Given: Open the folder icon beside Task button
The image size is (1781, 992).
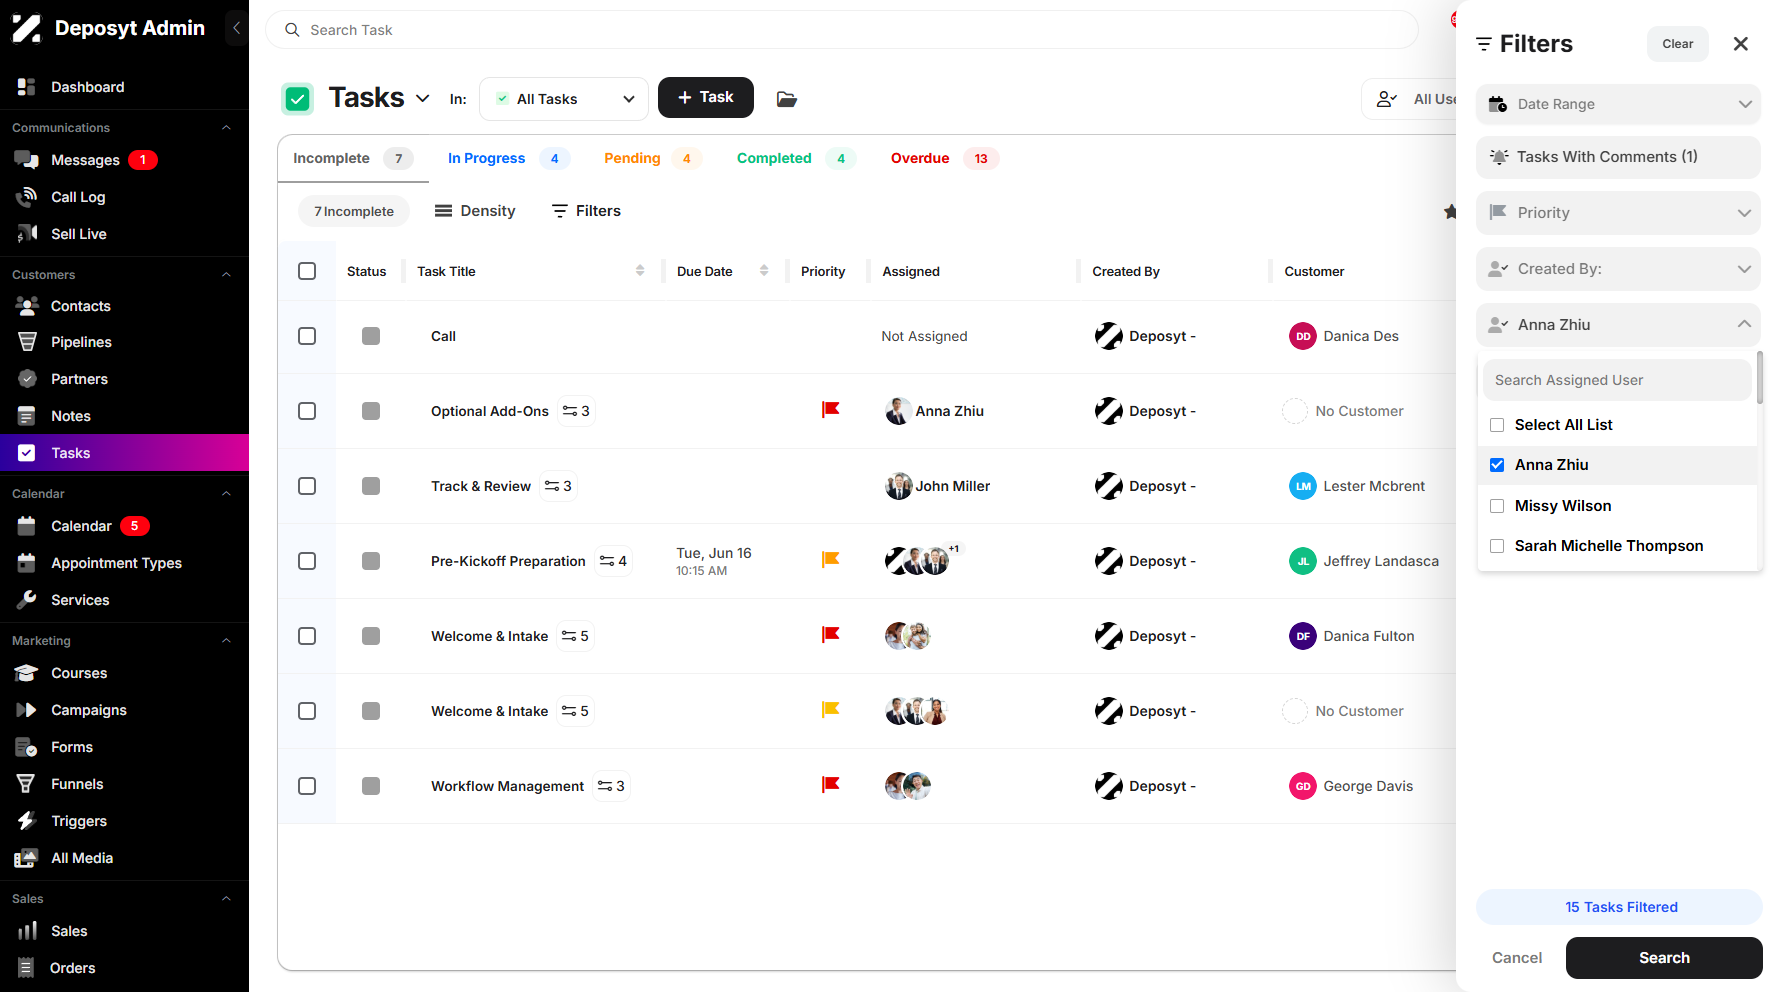Looking at the screenshot, I should [787, 99].
